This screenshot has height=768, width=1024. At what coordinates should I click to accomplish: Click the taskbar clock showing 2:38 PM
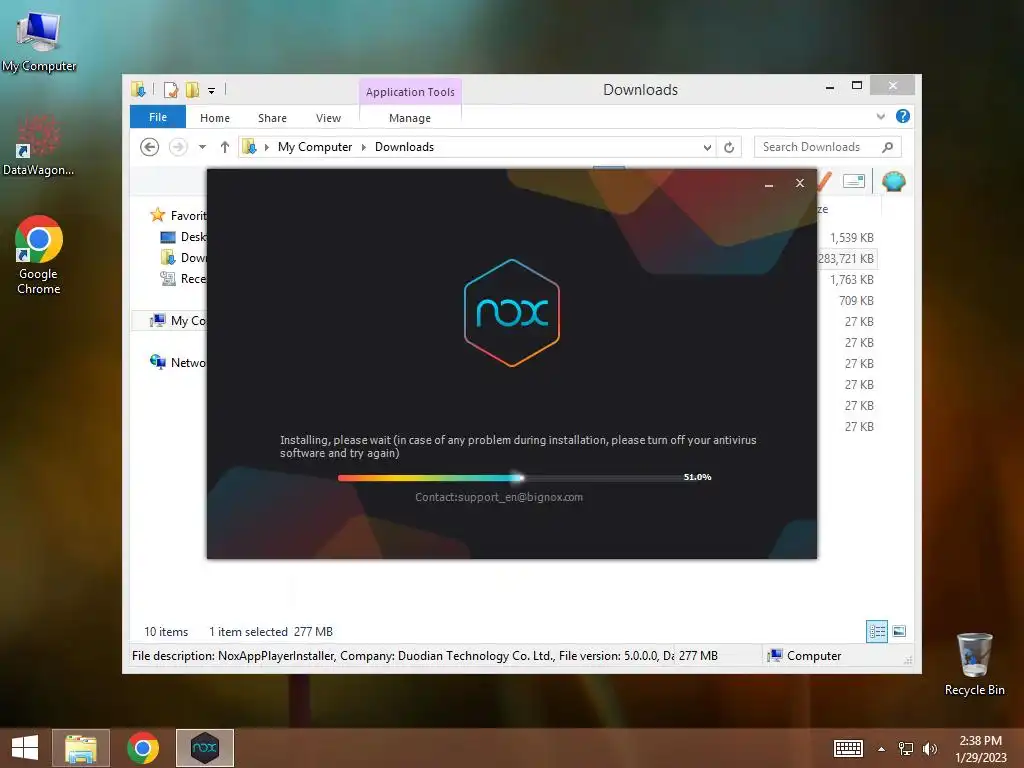(981, 749)
